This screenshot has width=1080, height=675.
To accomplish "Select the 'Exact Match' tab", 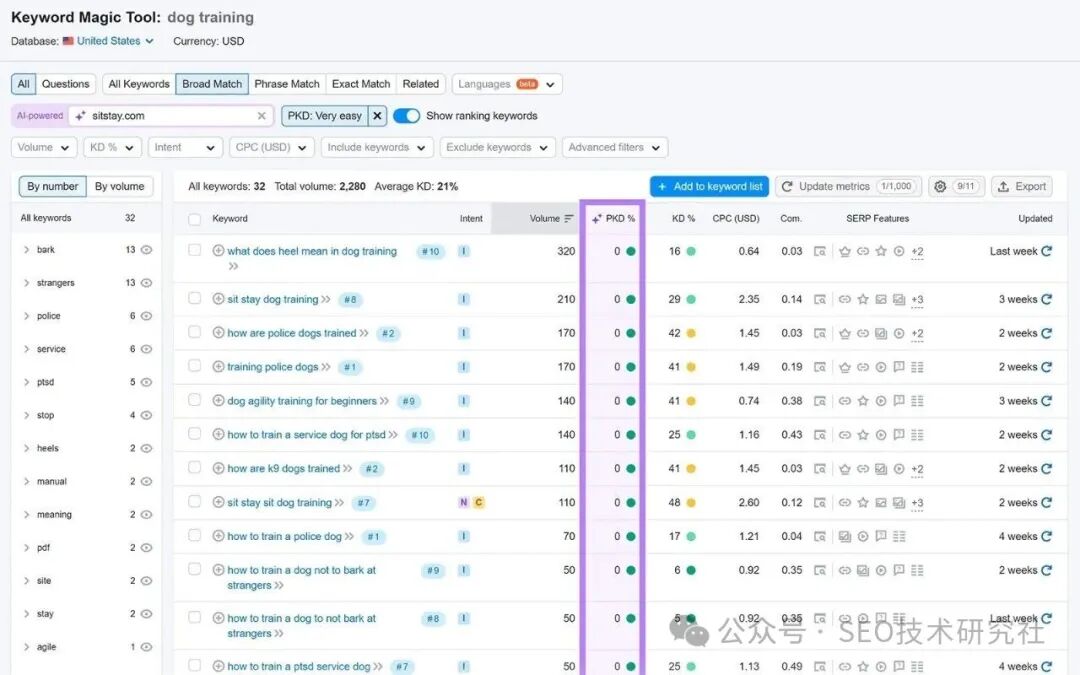I will click(x=361, y=84).
